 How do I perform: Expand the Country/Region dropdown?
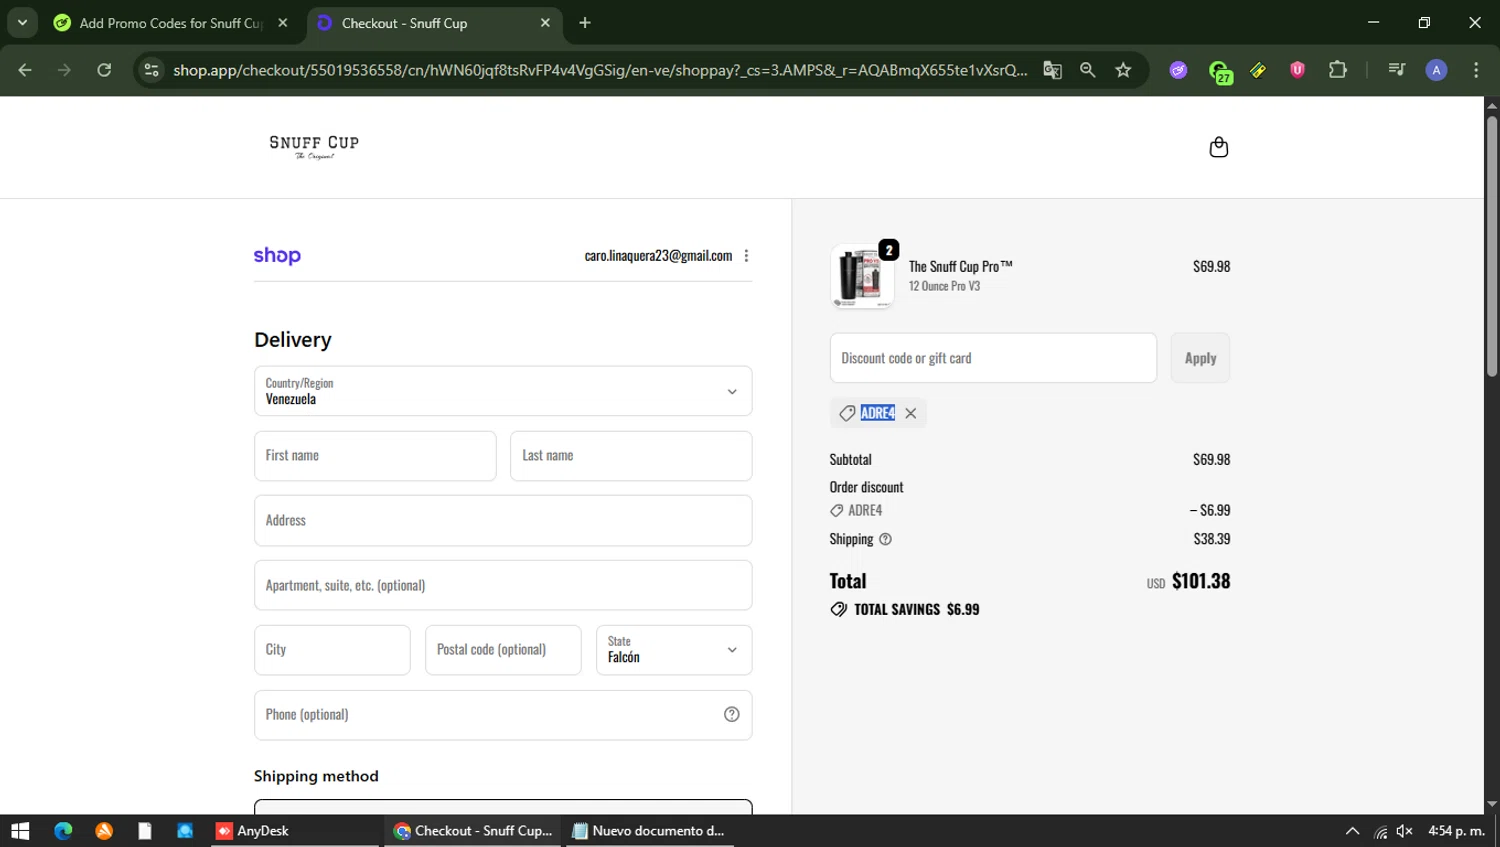tap(503, 391)
